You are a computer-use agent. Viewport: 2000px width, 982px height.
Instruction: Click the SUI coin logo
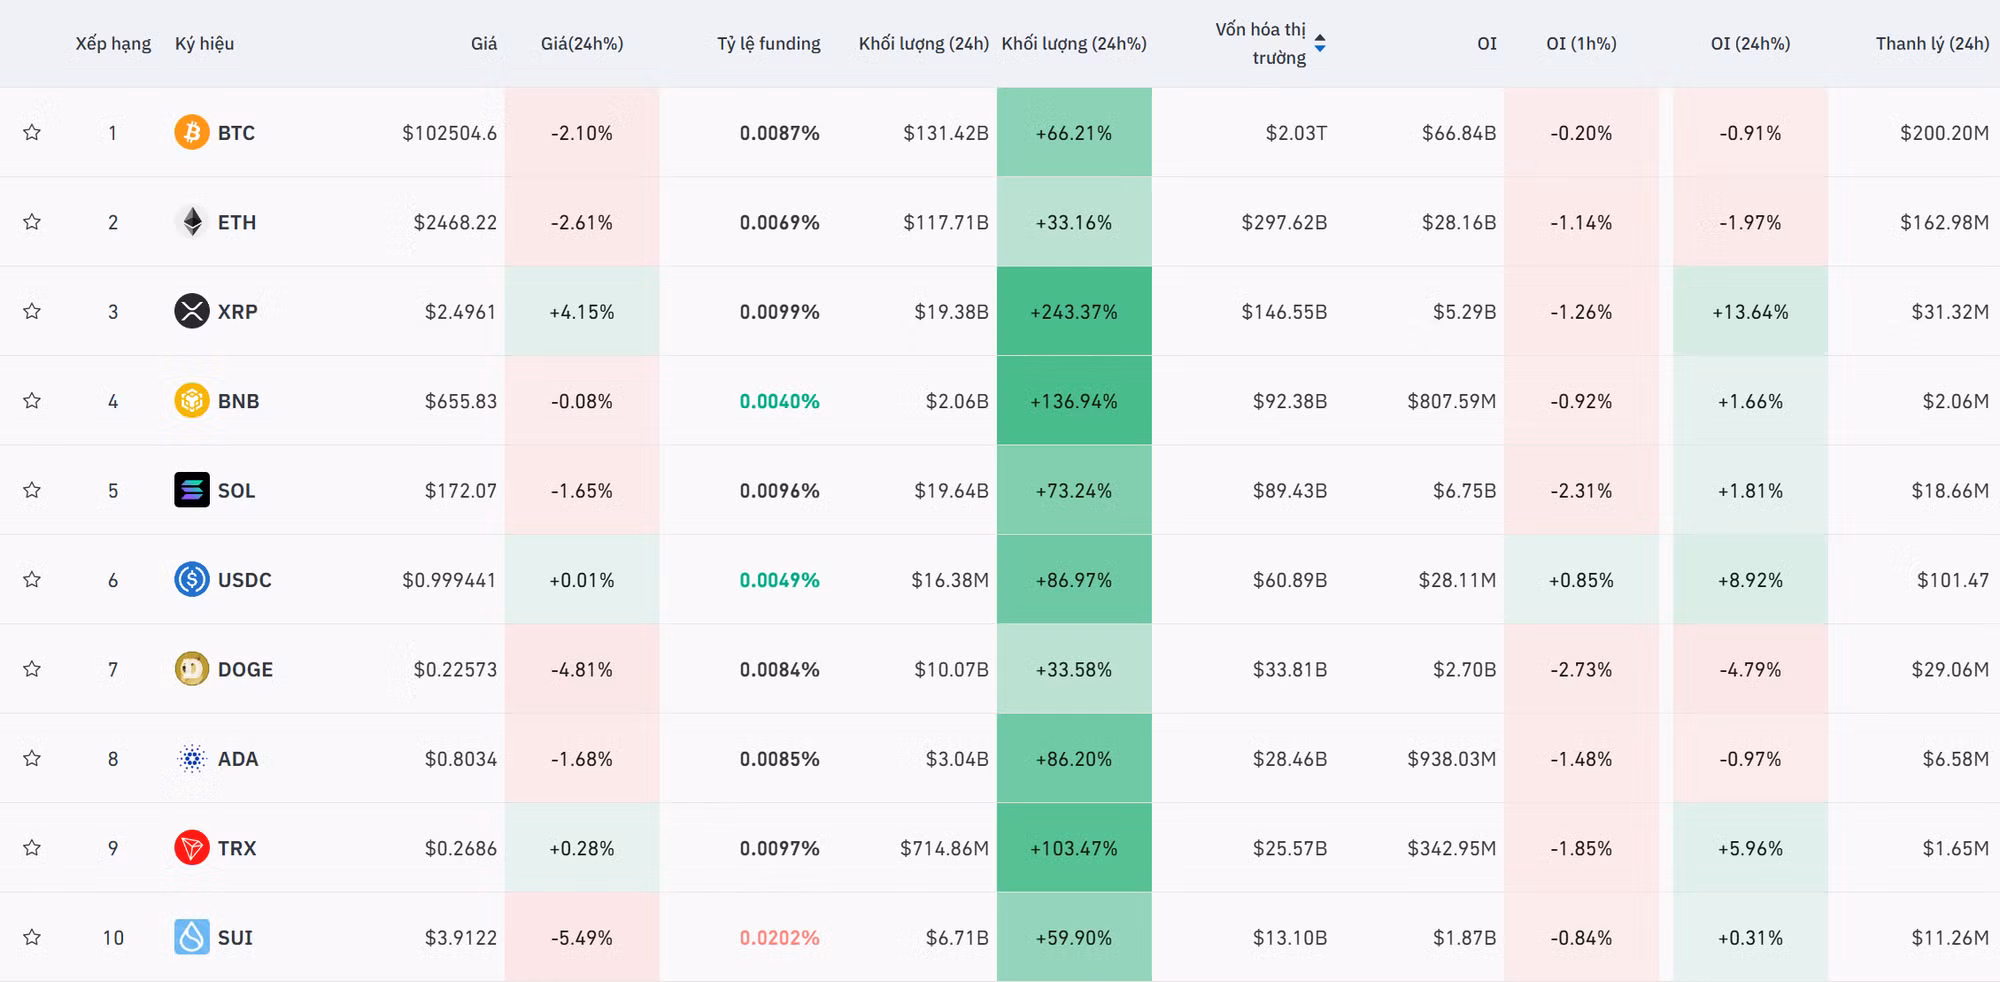point(192,937)
